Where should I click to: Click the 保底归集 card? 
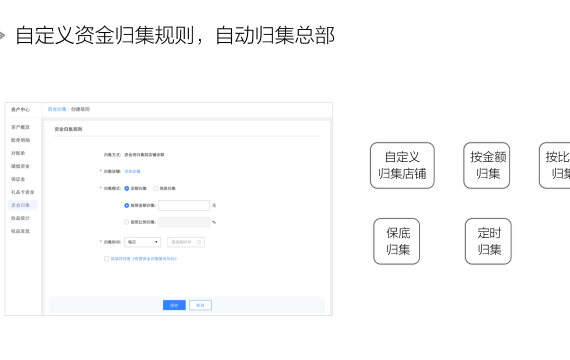(x=397, y=241)
